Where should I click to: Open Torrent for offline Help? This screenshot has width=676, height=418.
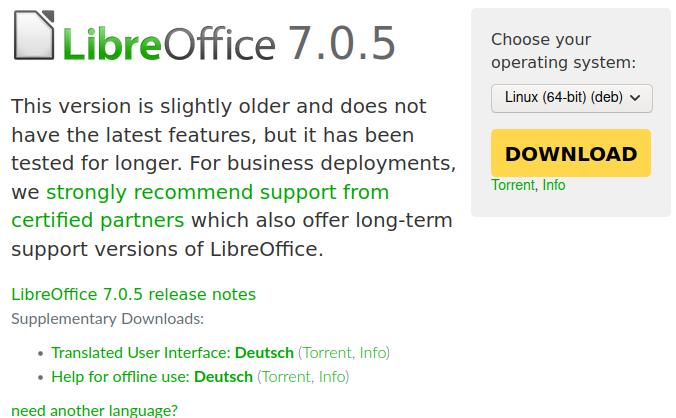(287, 377)
